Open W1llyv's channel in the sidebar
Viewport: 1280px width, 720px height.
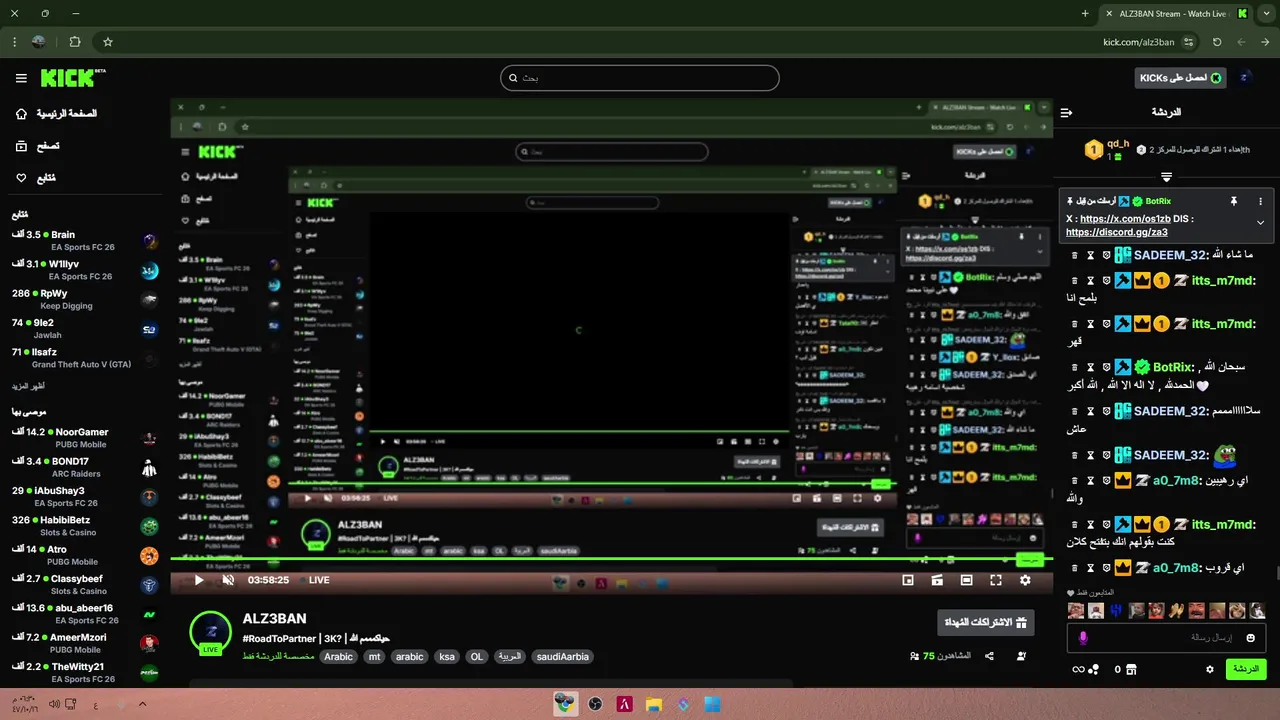point(85,270)
